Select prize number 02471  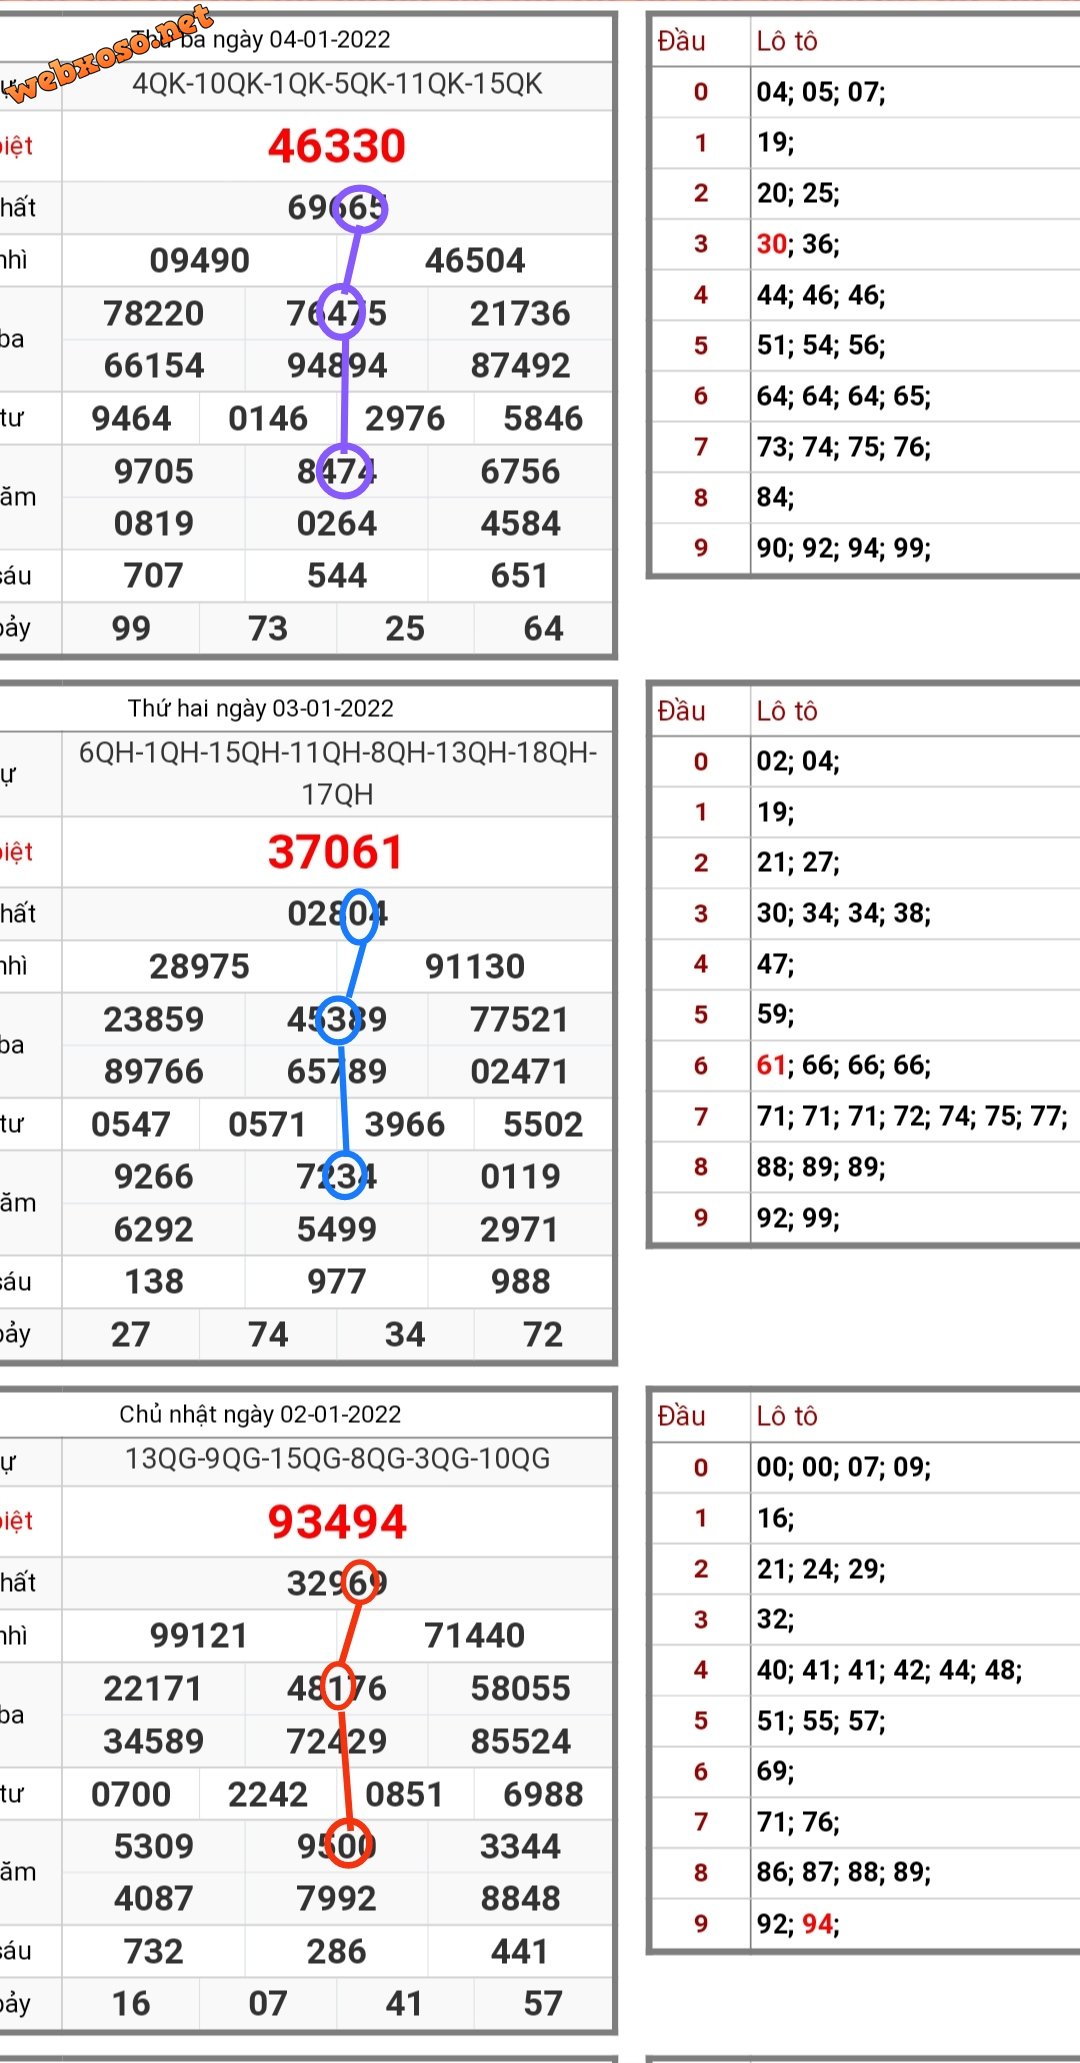coord(520,1072)
